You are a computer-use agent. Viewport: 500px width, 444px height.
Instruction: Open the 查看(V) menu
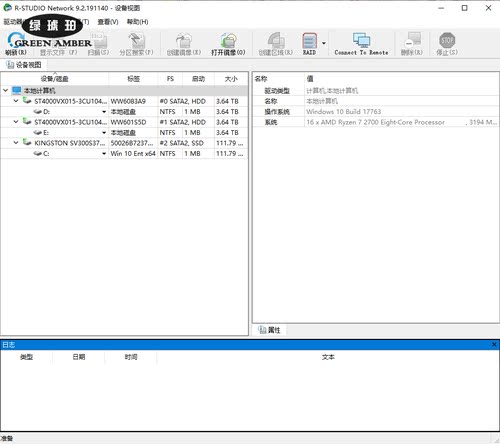pos(108,22)
